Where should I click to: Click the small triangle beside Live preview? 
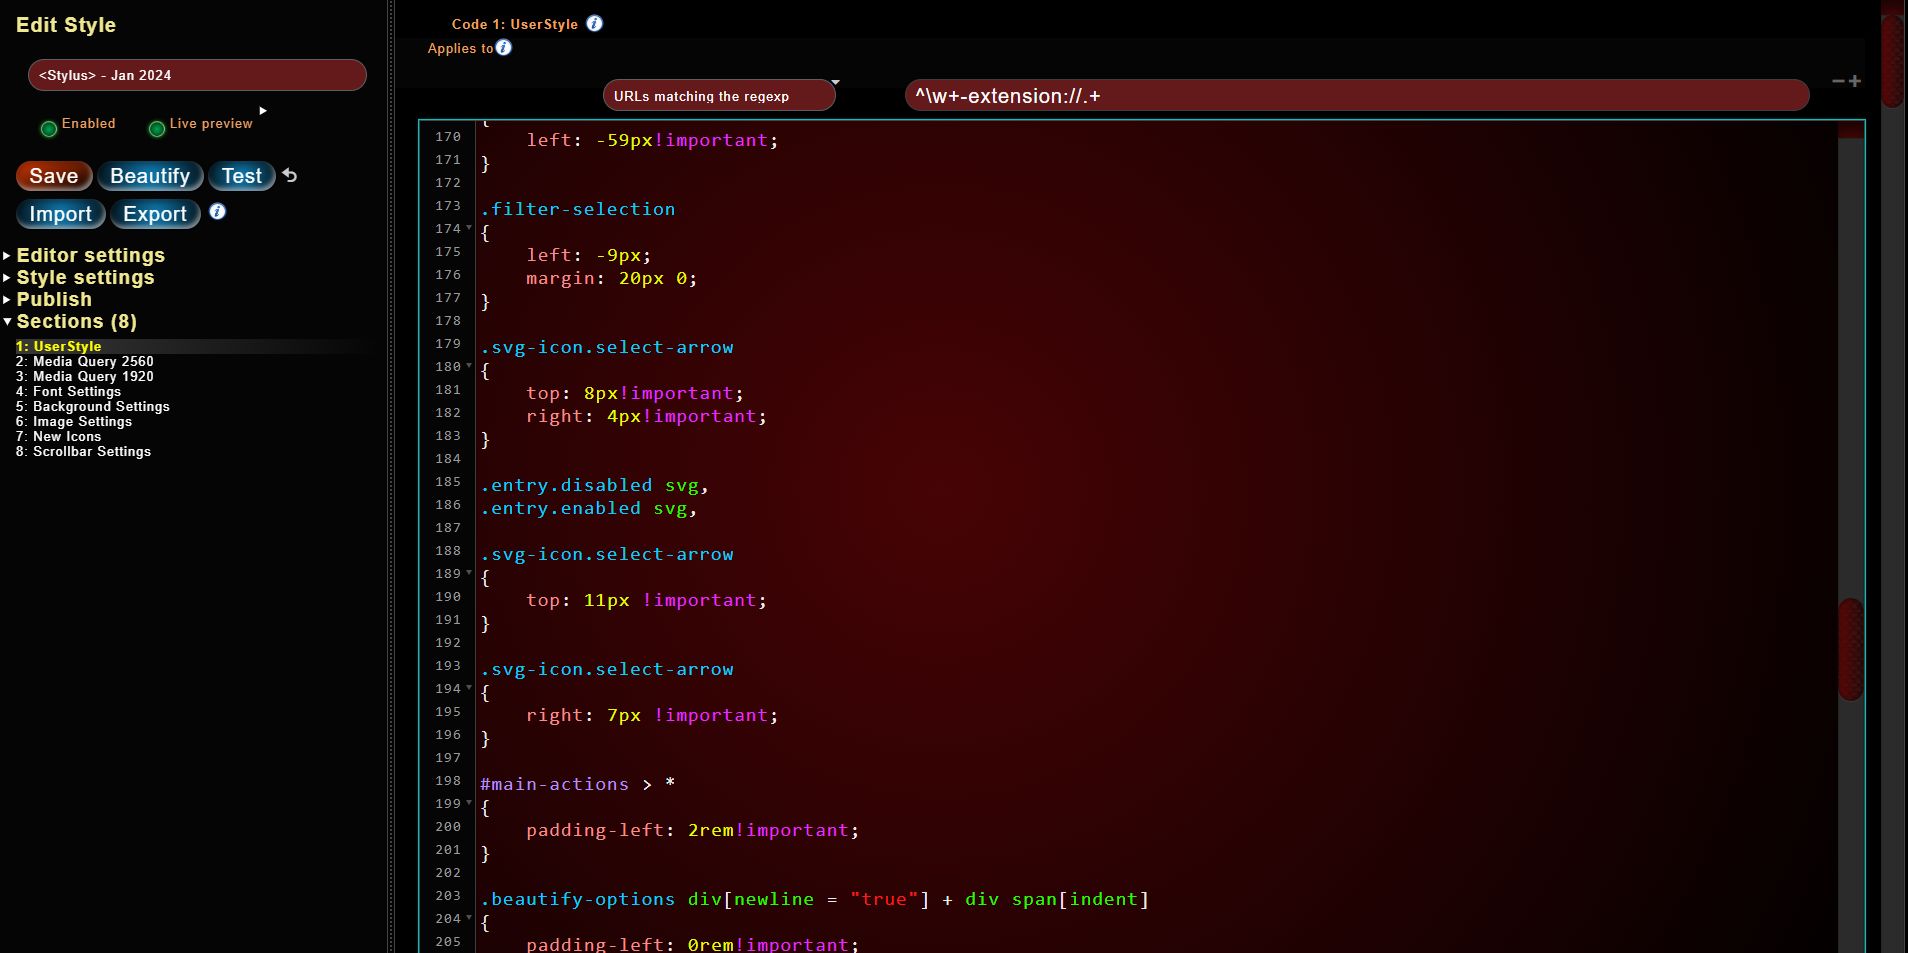(263, 111)
